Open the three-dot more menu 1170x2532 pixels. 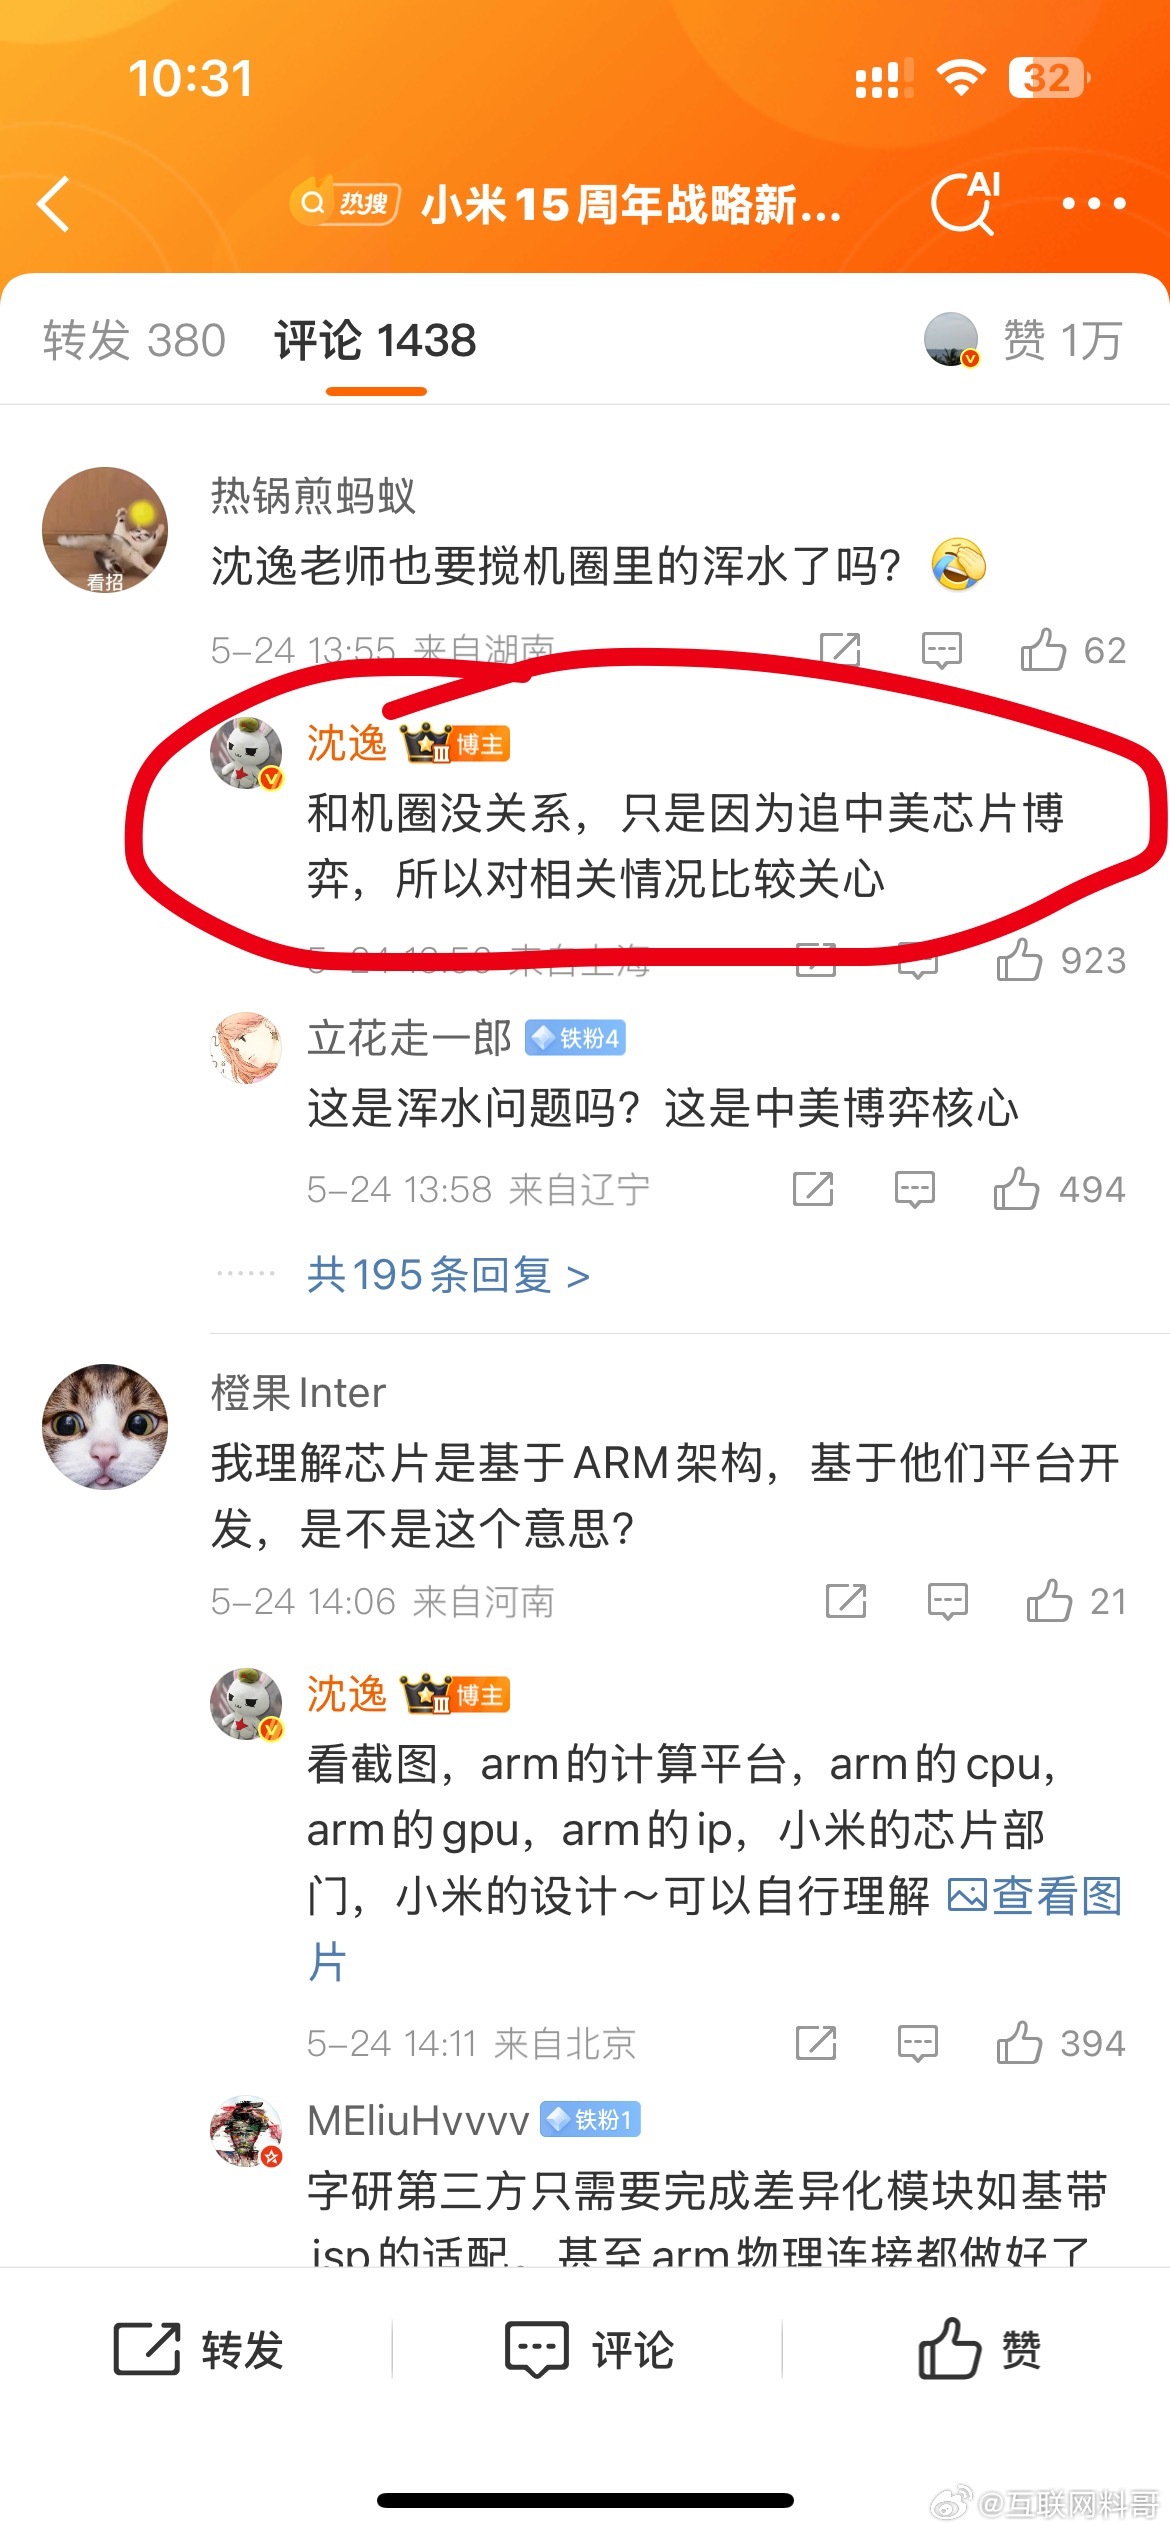pos(1094,204)
